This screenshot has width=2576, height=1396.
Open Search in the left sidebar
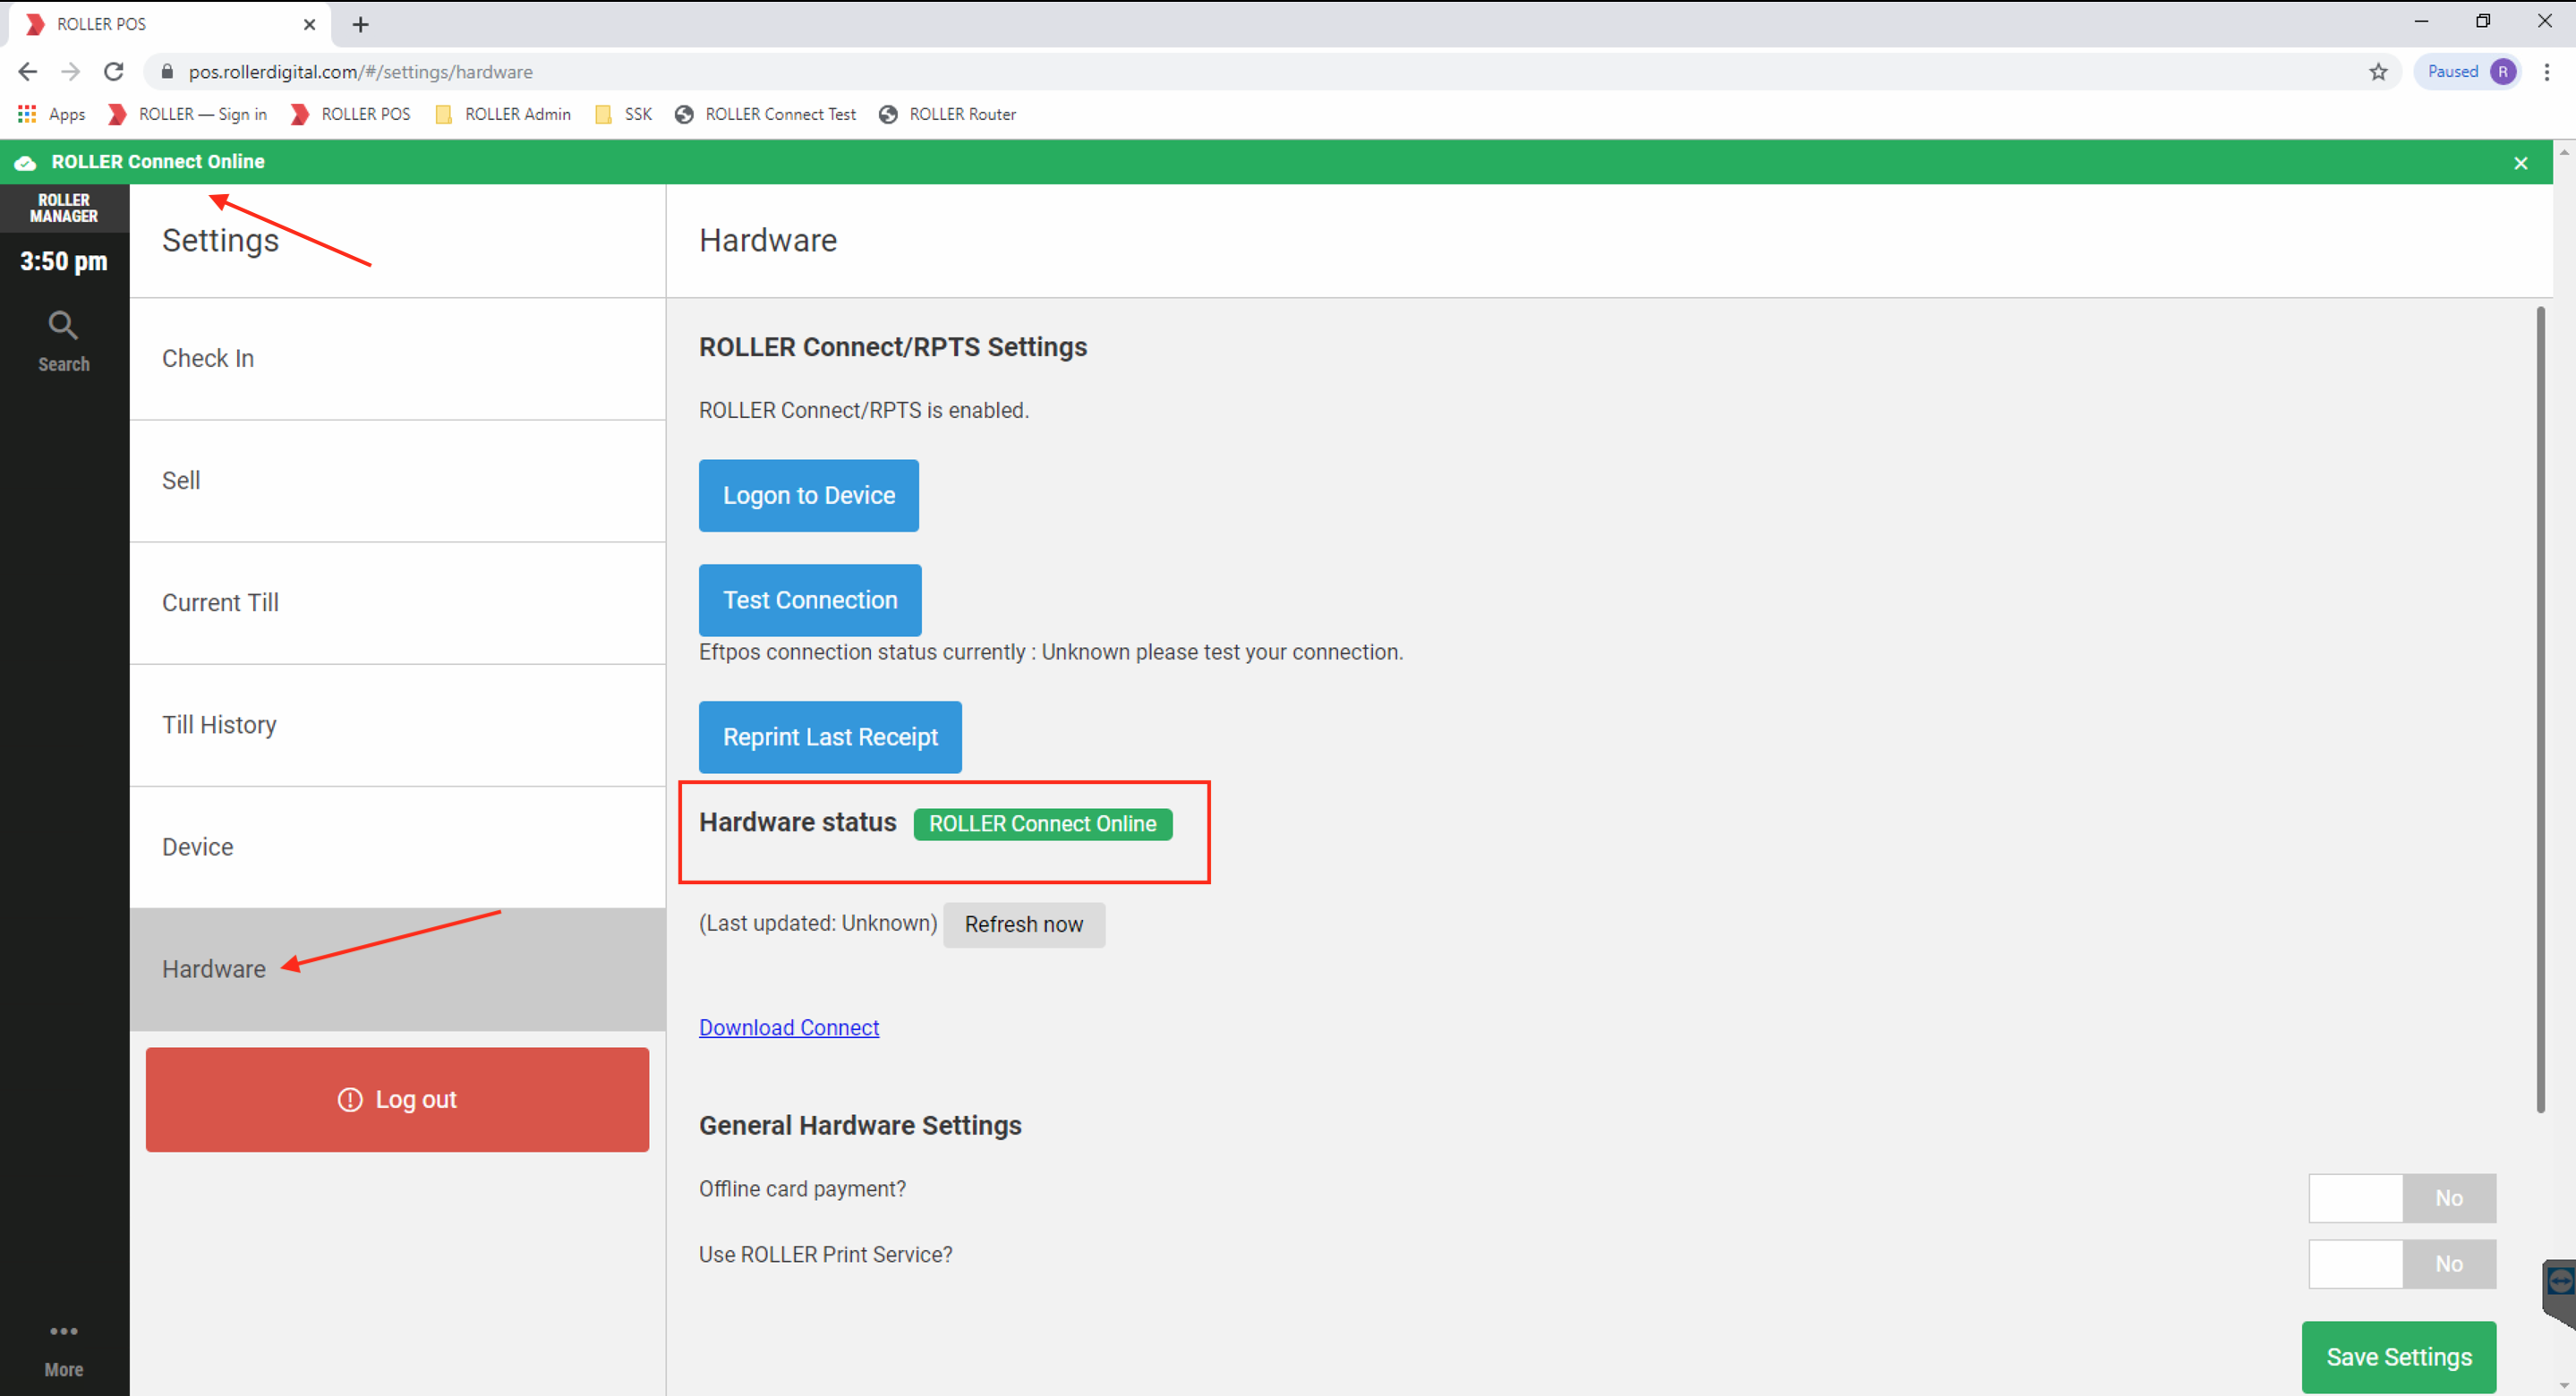tap(64, 342)
